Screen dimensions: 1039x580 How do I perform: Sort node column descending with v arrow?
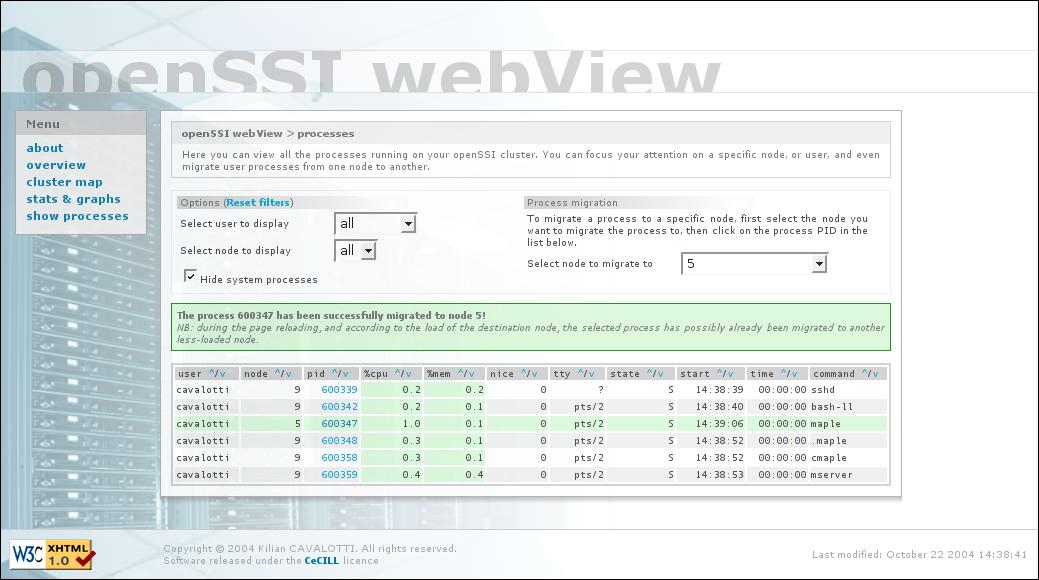click(288, 374)
